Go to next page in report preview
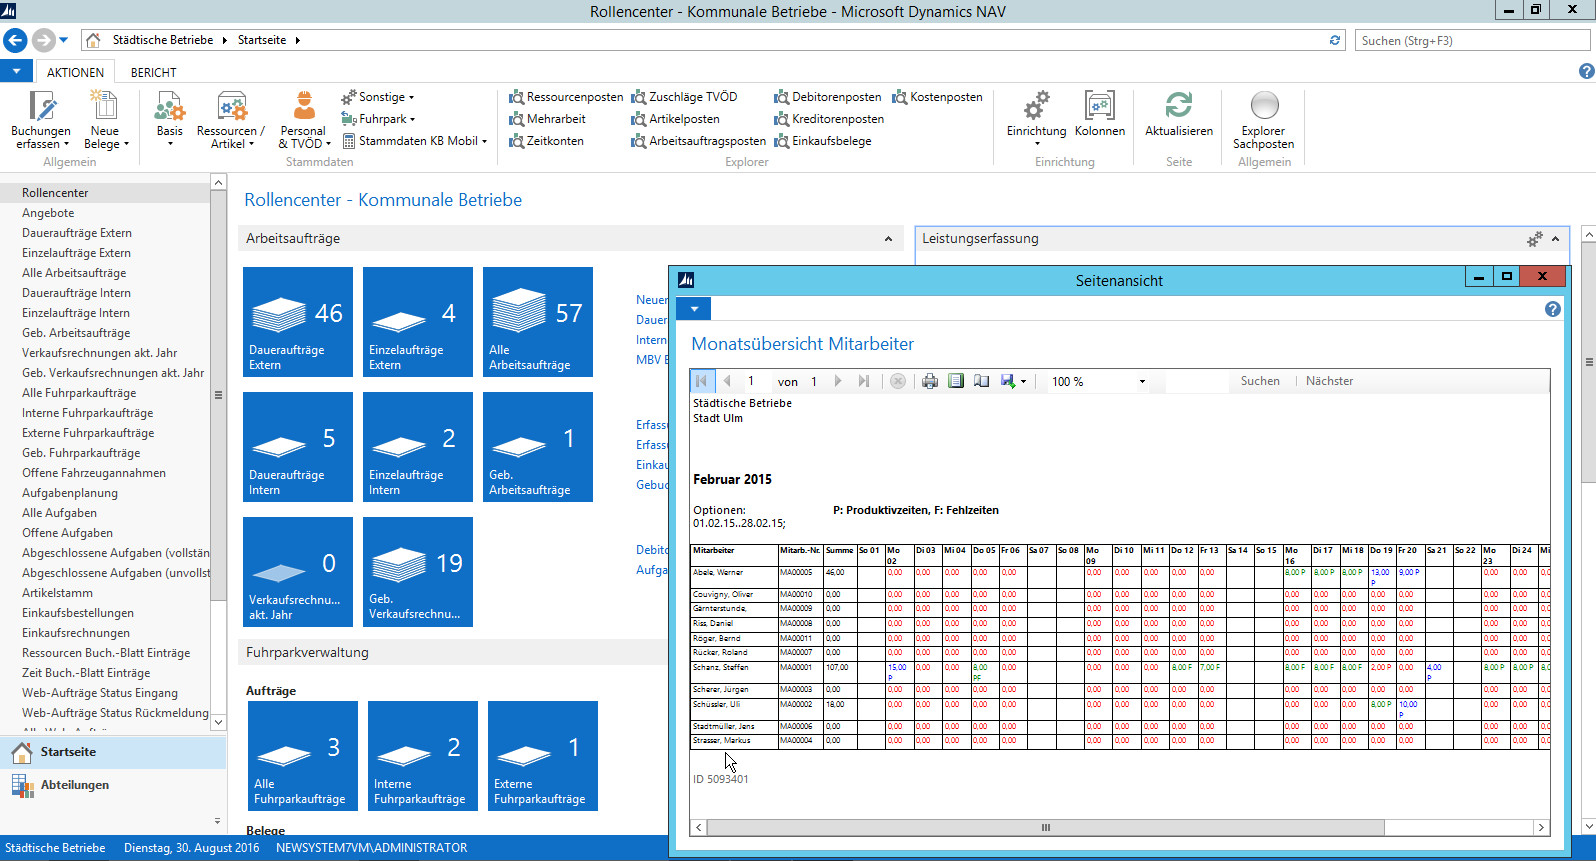This screenshot has width=1596, height=861. 838,381
